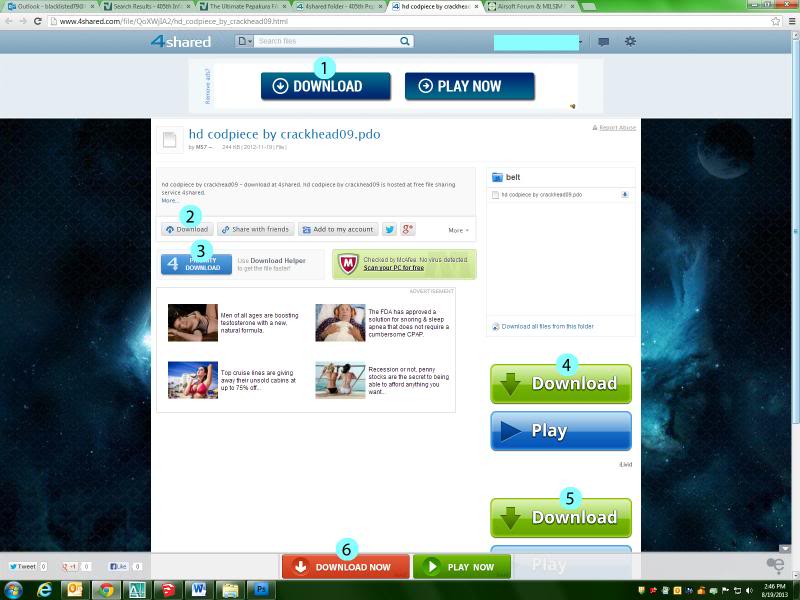Viewport: 800px width, 600px height.
Task: Click the green PLAY NOW button
Action: click(x=462, y=567)
